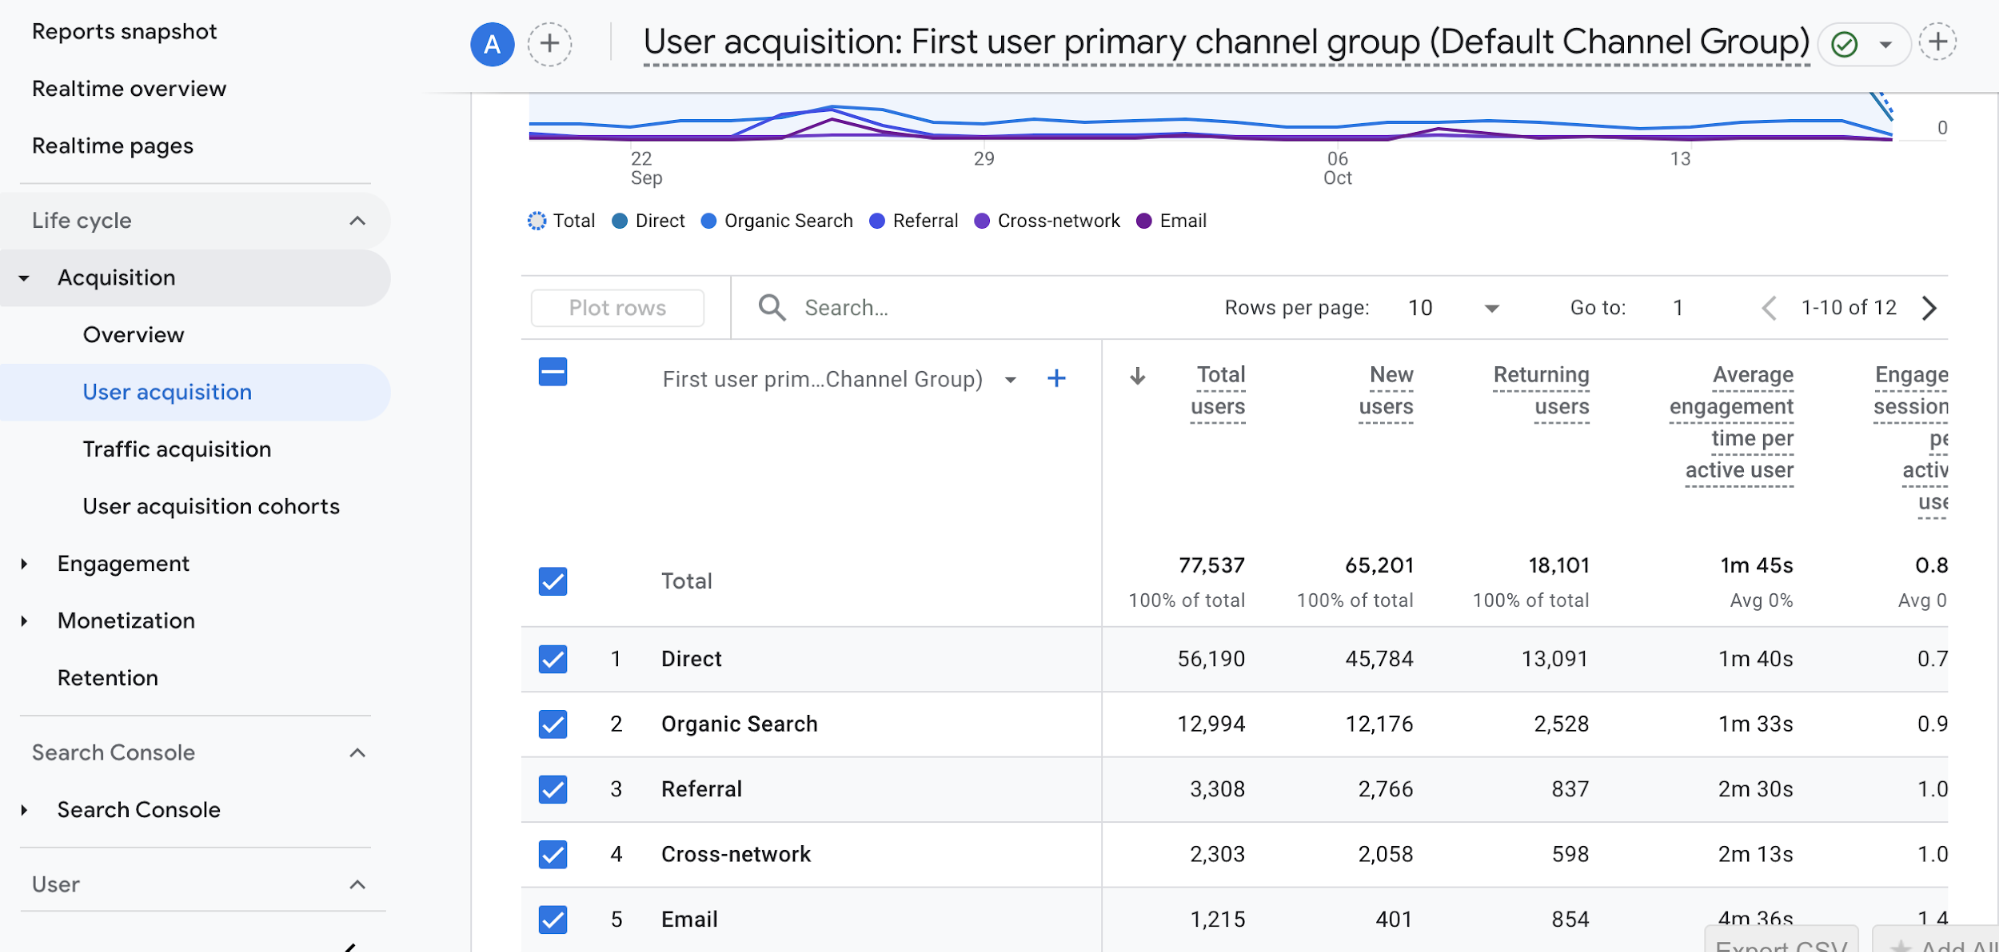Screen dimensions: 1999x952
Task: Add a secondary dimension with the blue plus
Action: [x=1056, y=378]
